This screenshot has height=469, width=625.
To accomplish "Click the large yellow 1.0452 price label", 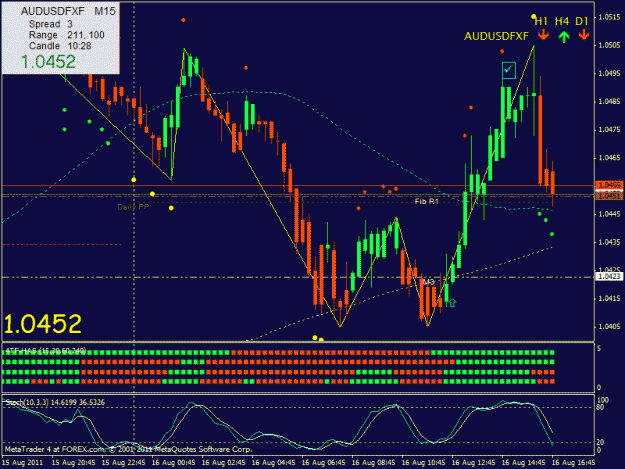I will [43, 324].
